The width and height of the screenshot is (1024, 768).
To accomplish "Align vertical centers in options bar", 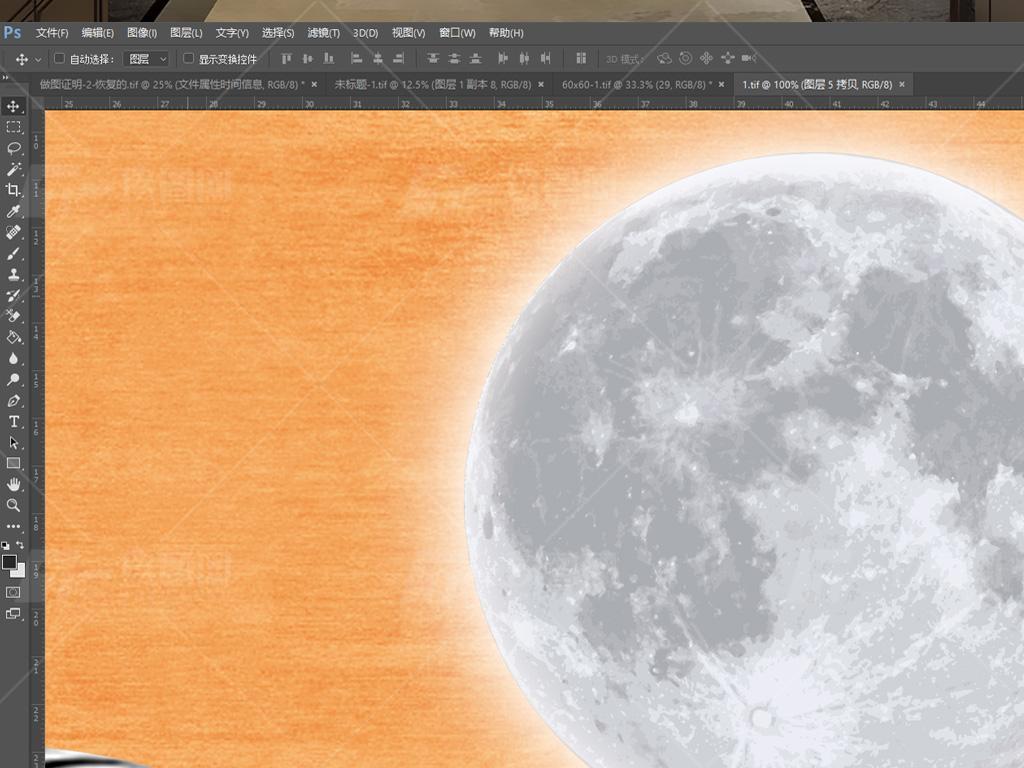I will click(308, 59).
